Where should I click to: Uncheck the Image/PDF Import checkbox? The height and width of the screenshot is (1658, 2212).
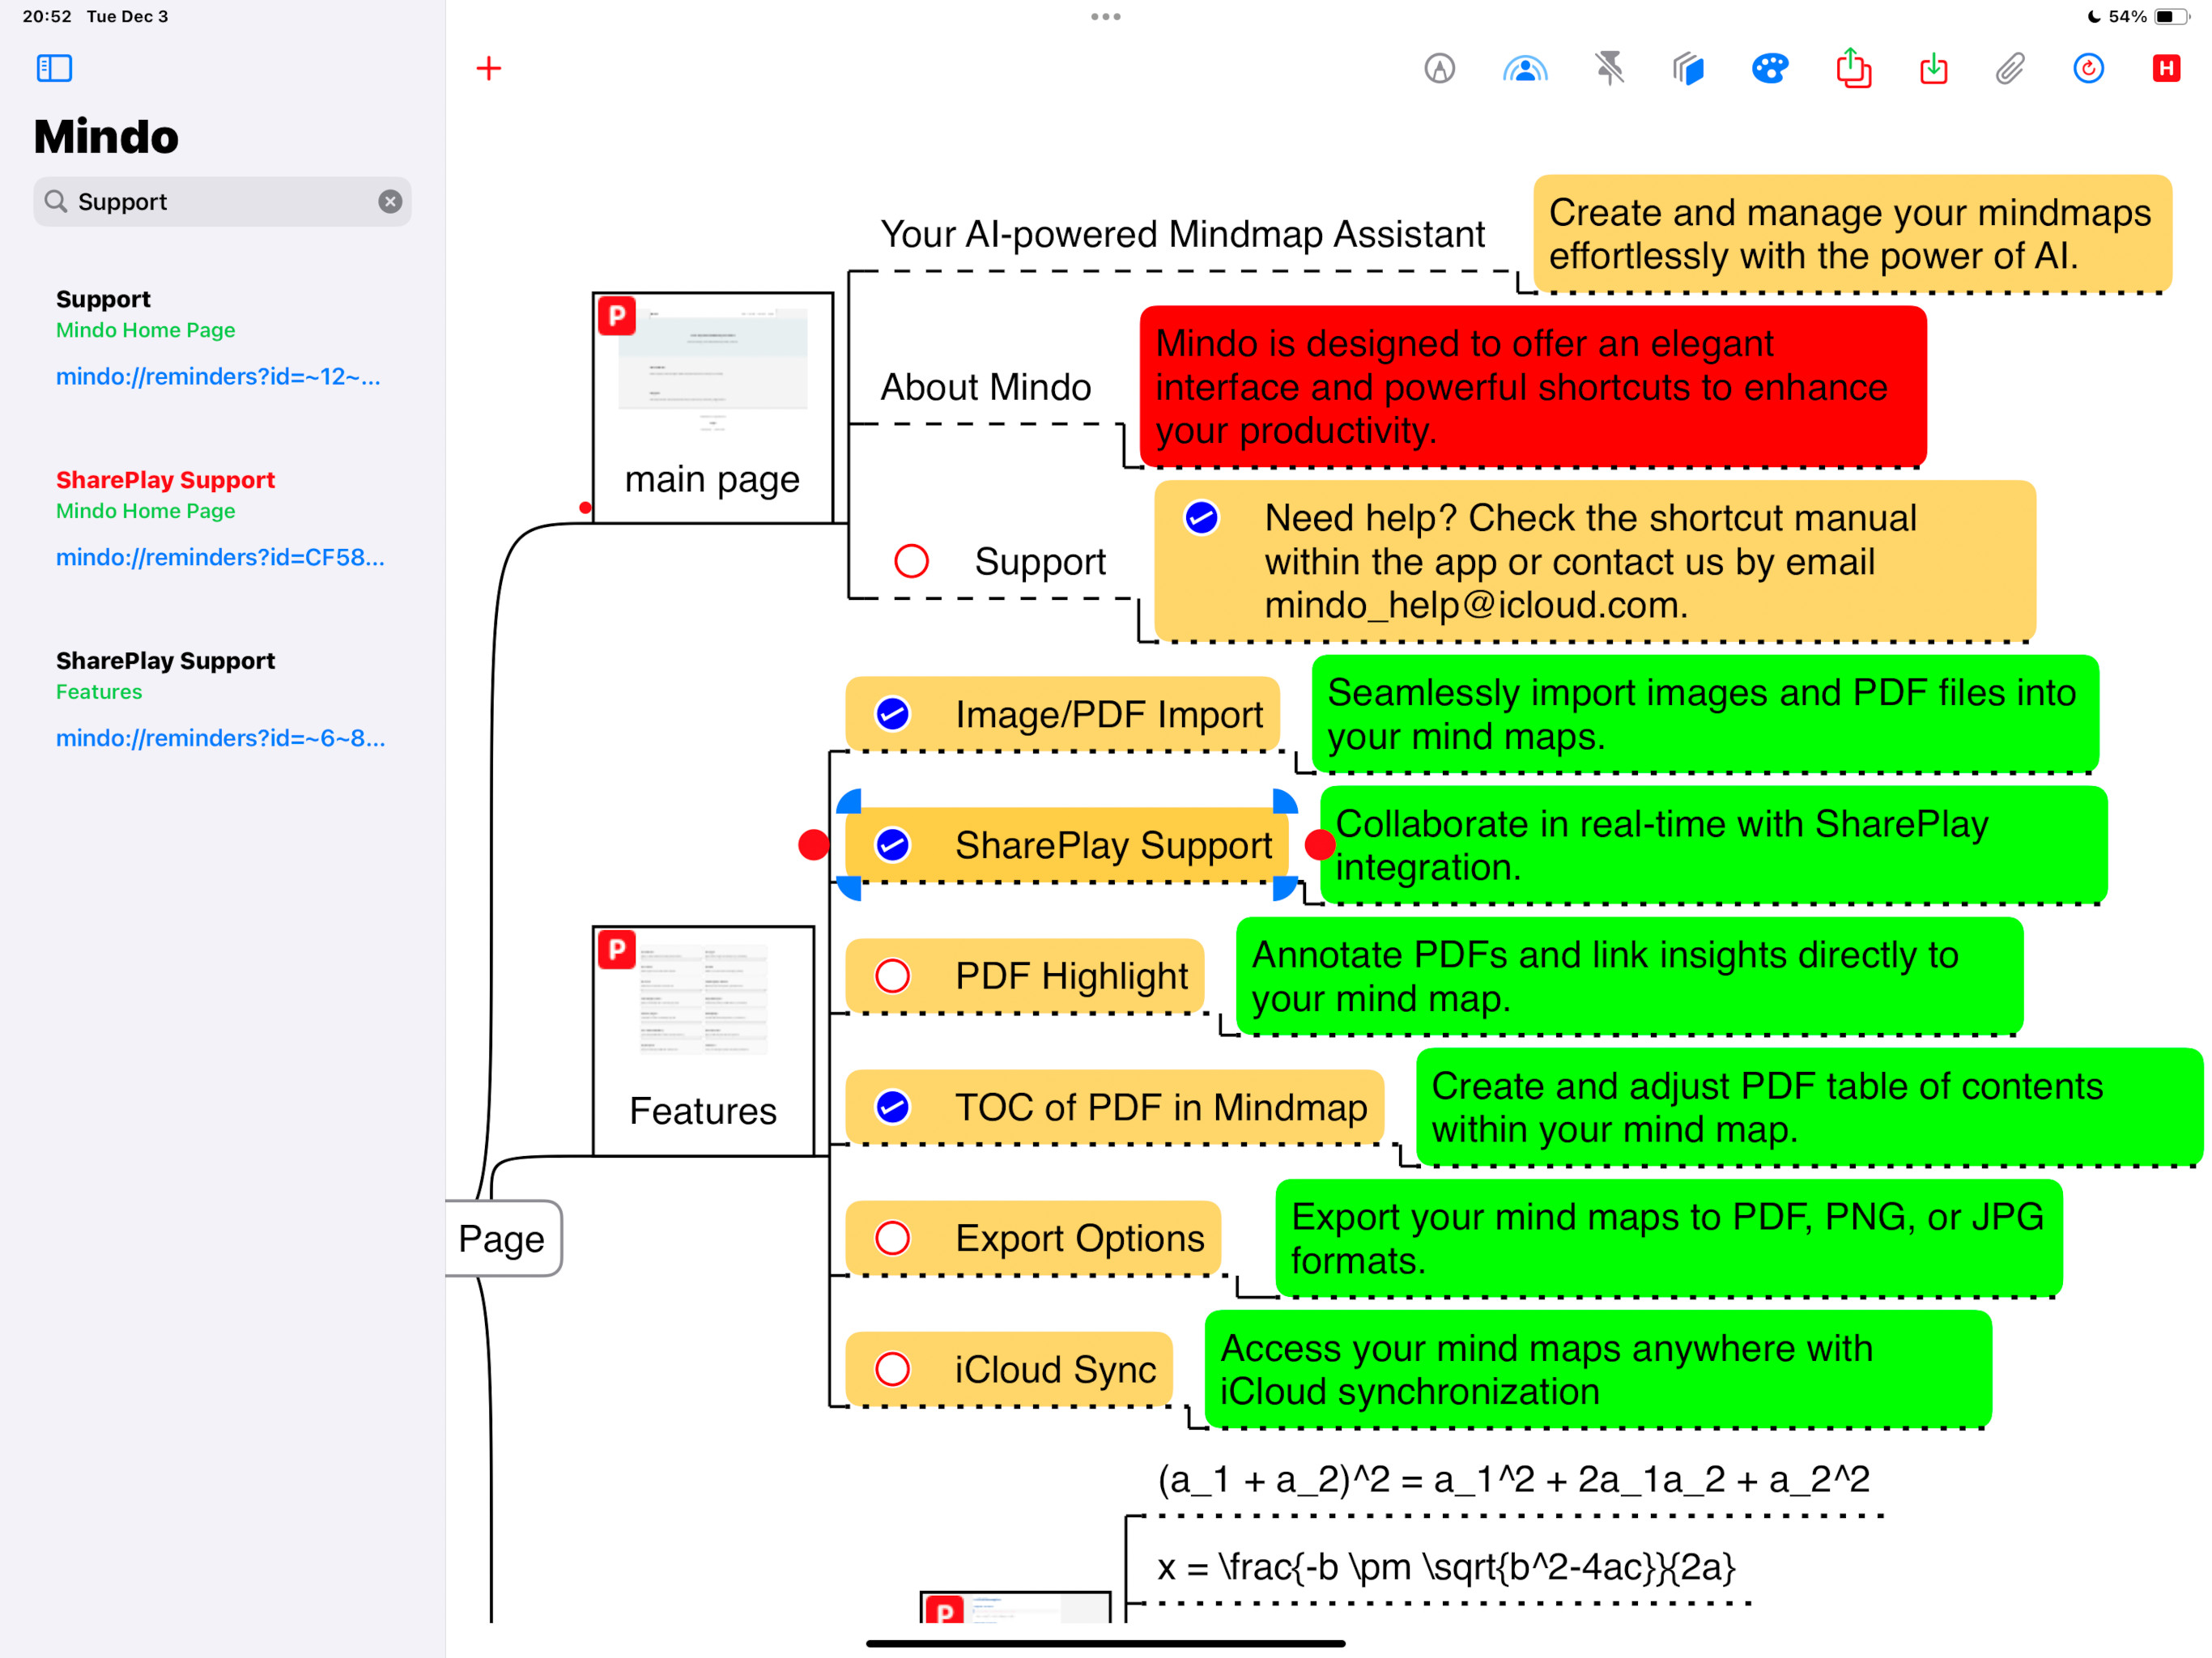892,714
